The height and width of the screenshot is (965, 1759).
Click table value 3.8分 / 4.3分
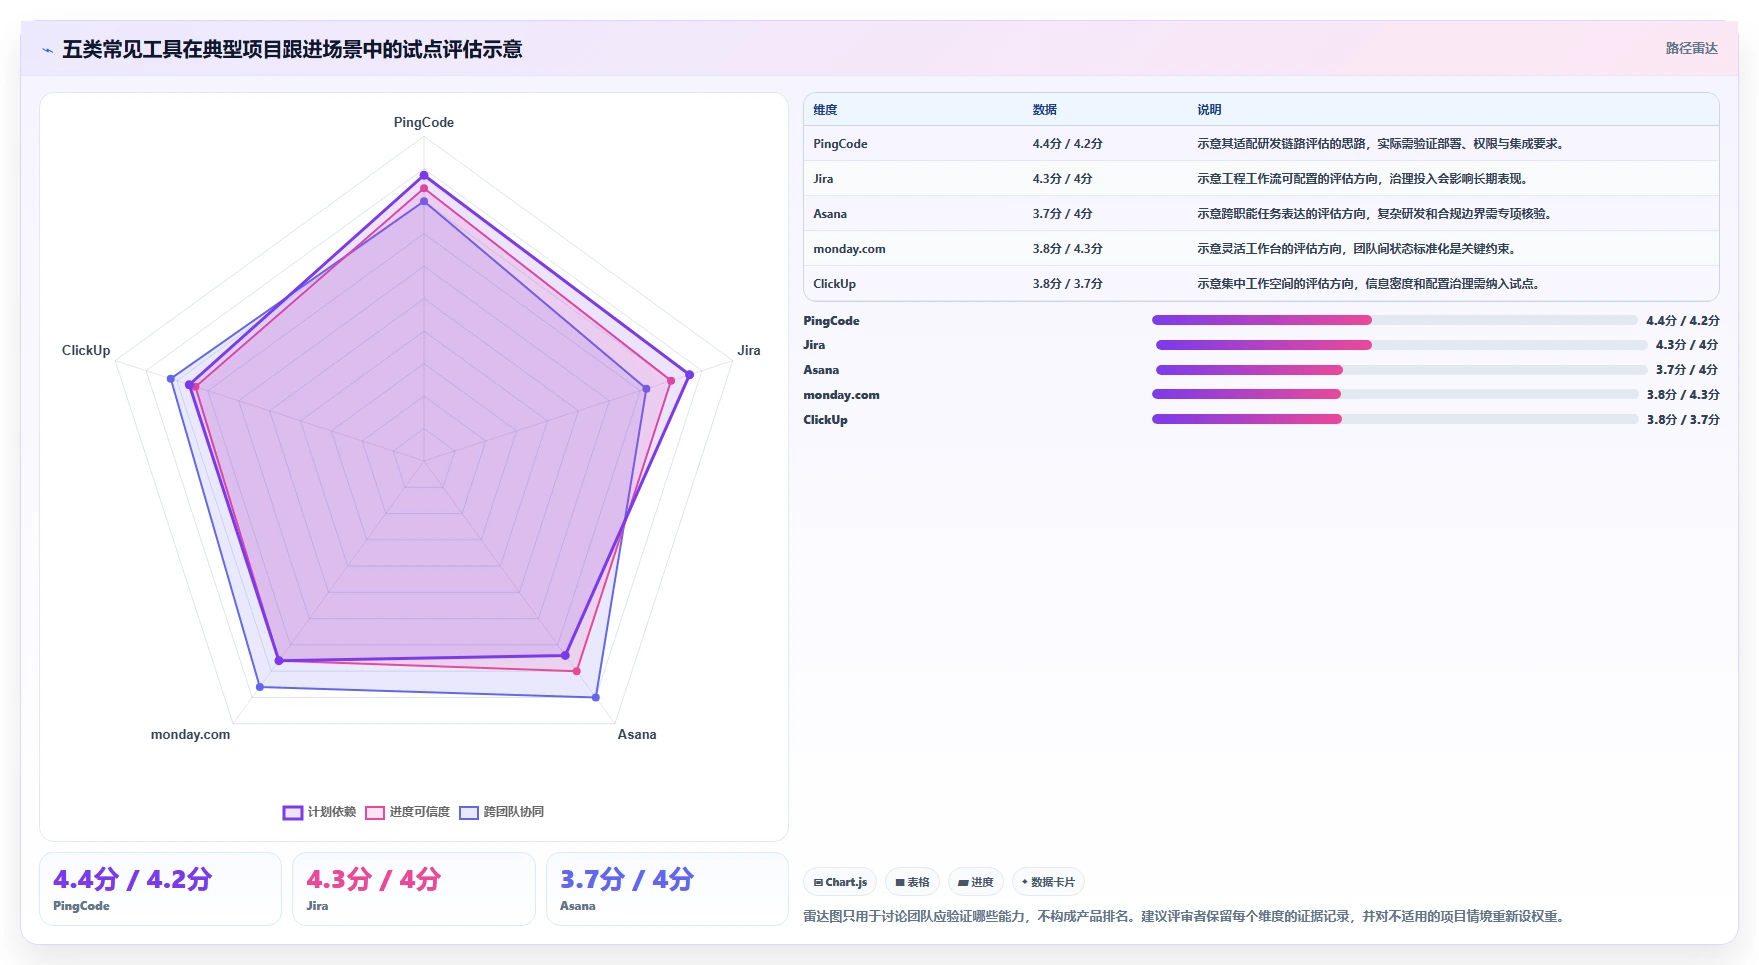point(1067,249)
